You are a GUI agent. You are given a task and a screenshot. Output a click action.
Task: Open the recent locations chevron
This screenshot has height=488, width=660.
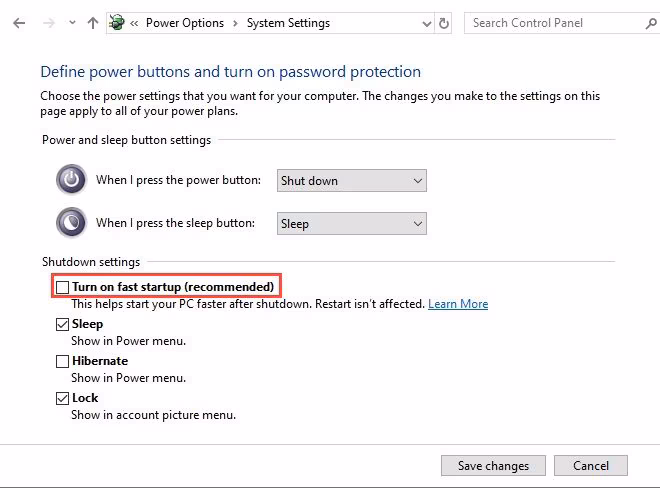point(71,23)
